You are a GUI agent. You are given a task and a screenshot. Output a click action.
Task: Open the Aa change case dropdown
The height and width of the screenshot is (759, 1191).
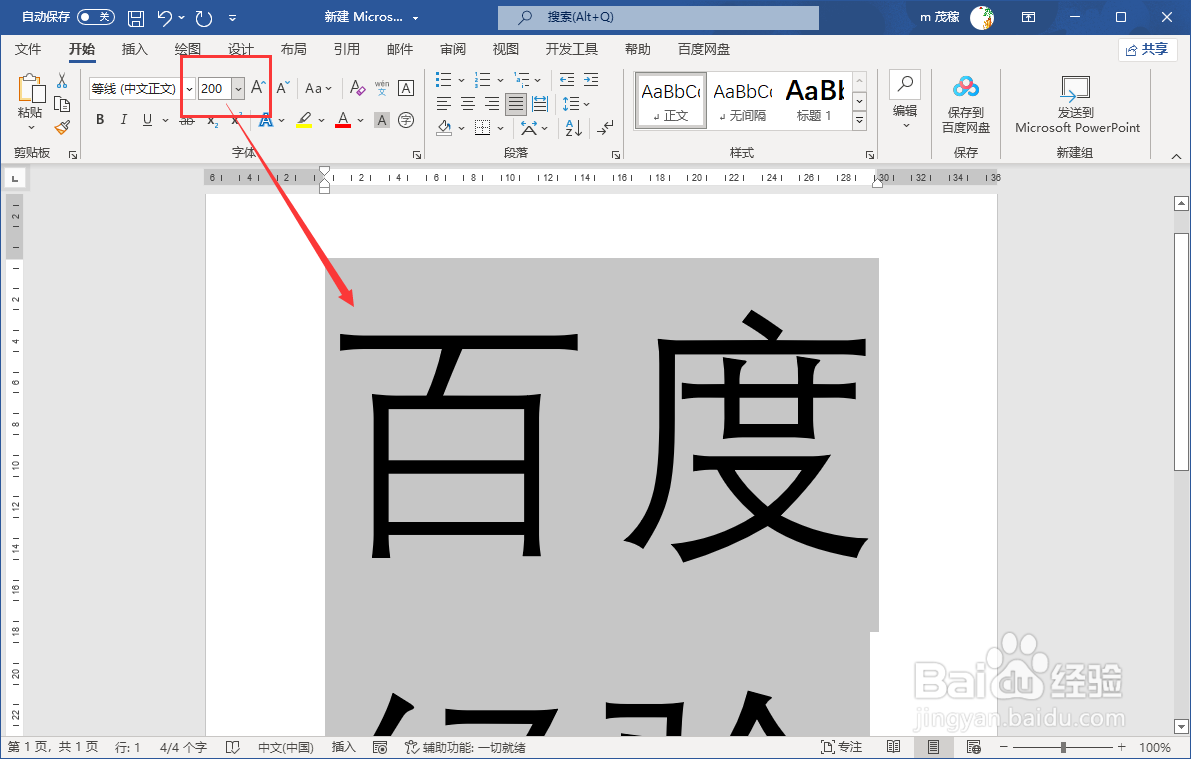point(318,88)
